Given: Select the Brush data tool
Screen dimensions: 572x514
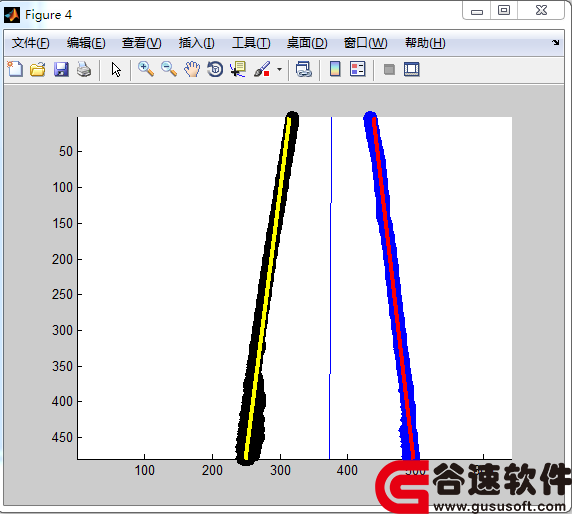Looking at the screenshot, I should [262, 69].
